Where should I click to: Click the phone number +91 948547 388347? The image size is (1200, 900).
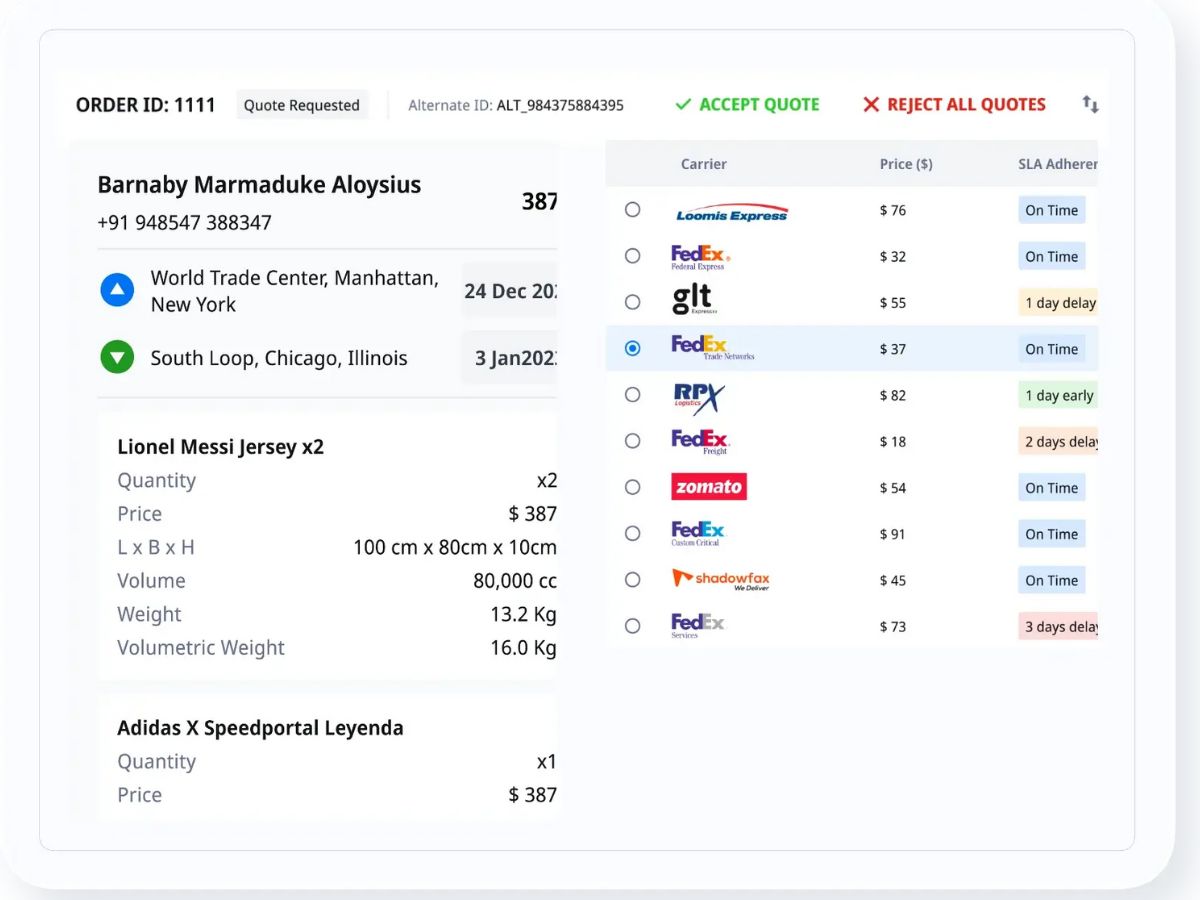184,223
